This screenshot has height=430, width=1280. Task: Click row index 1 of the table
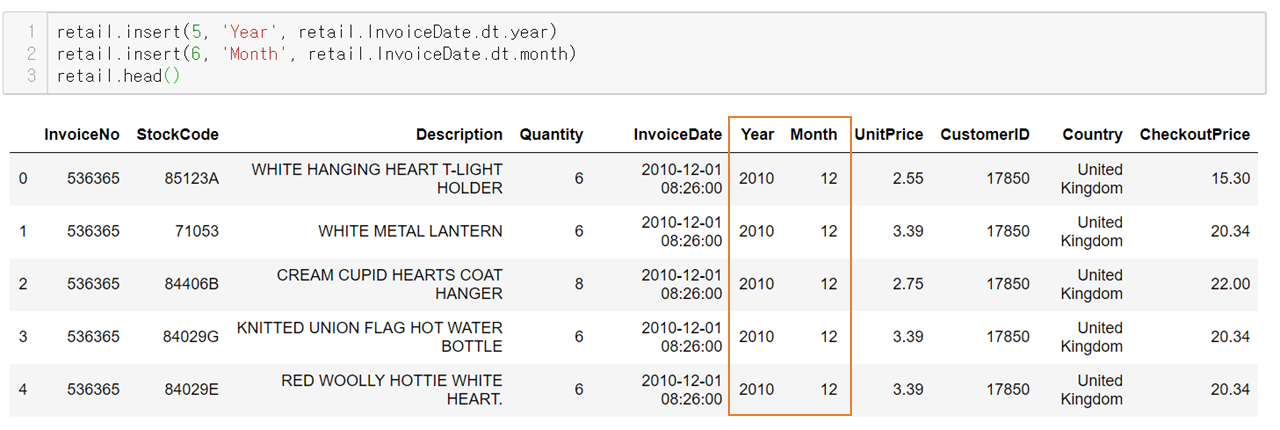pyautogui.click(x=23, y=231)
